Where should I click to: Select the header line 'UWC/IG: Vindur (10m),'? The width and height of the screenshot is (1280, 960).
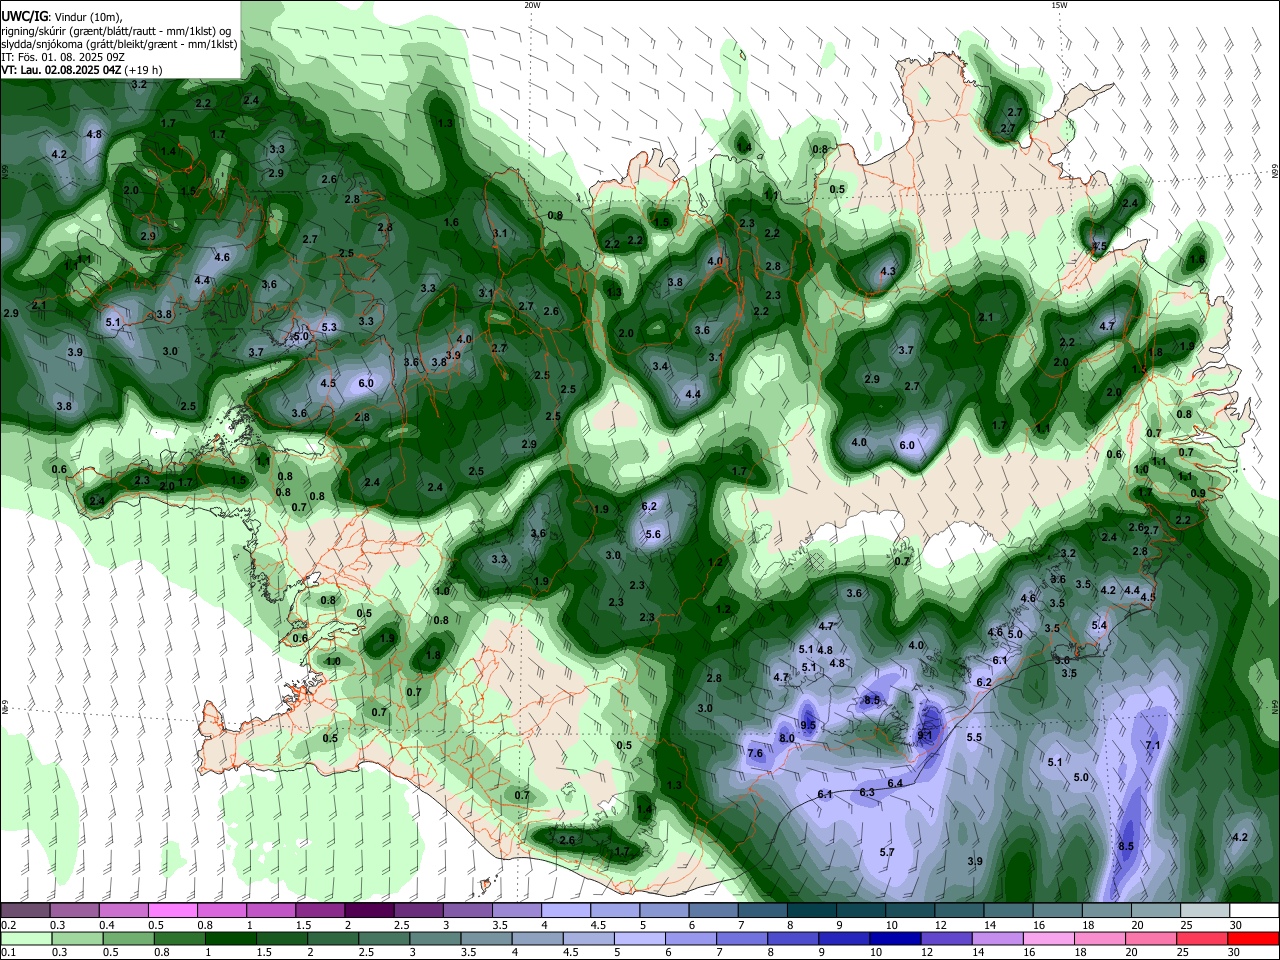click(x=63, y=17)
